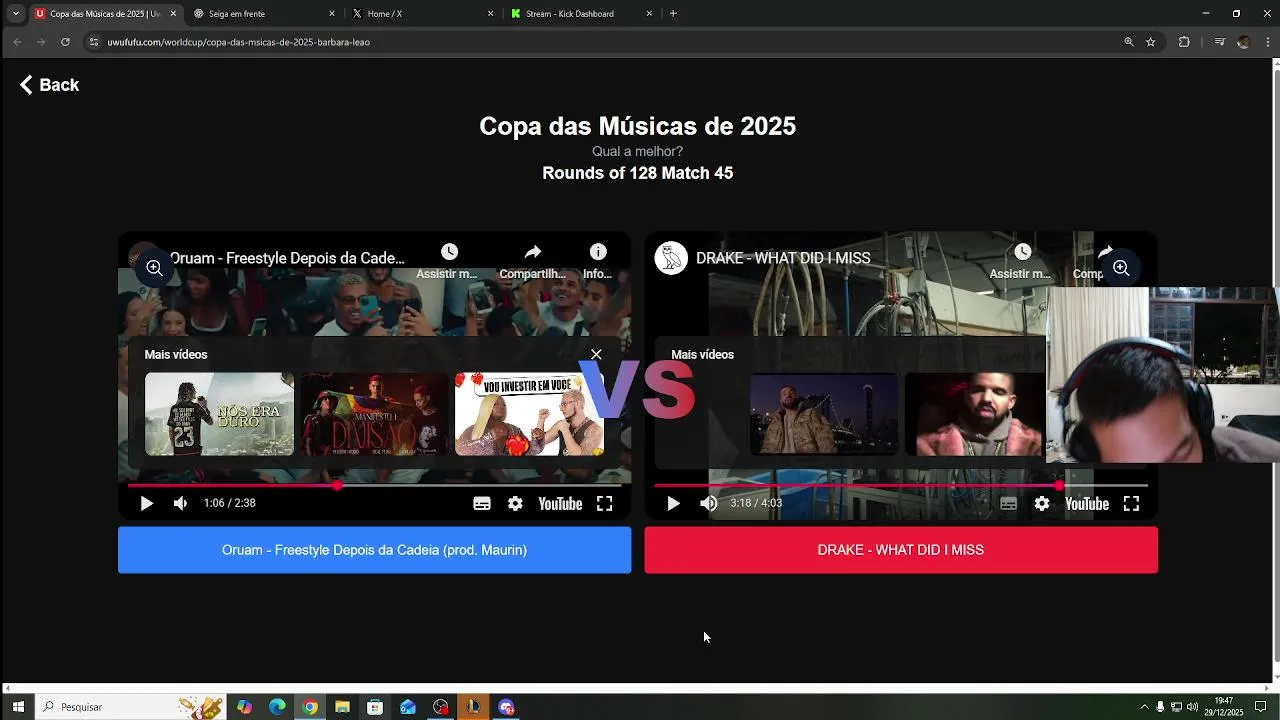Open Oruam video on YouTube via logo
The image size is (1280, 720).
tap(560, 504)
